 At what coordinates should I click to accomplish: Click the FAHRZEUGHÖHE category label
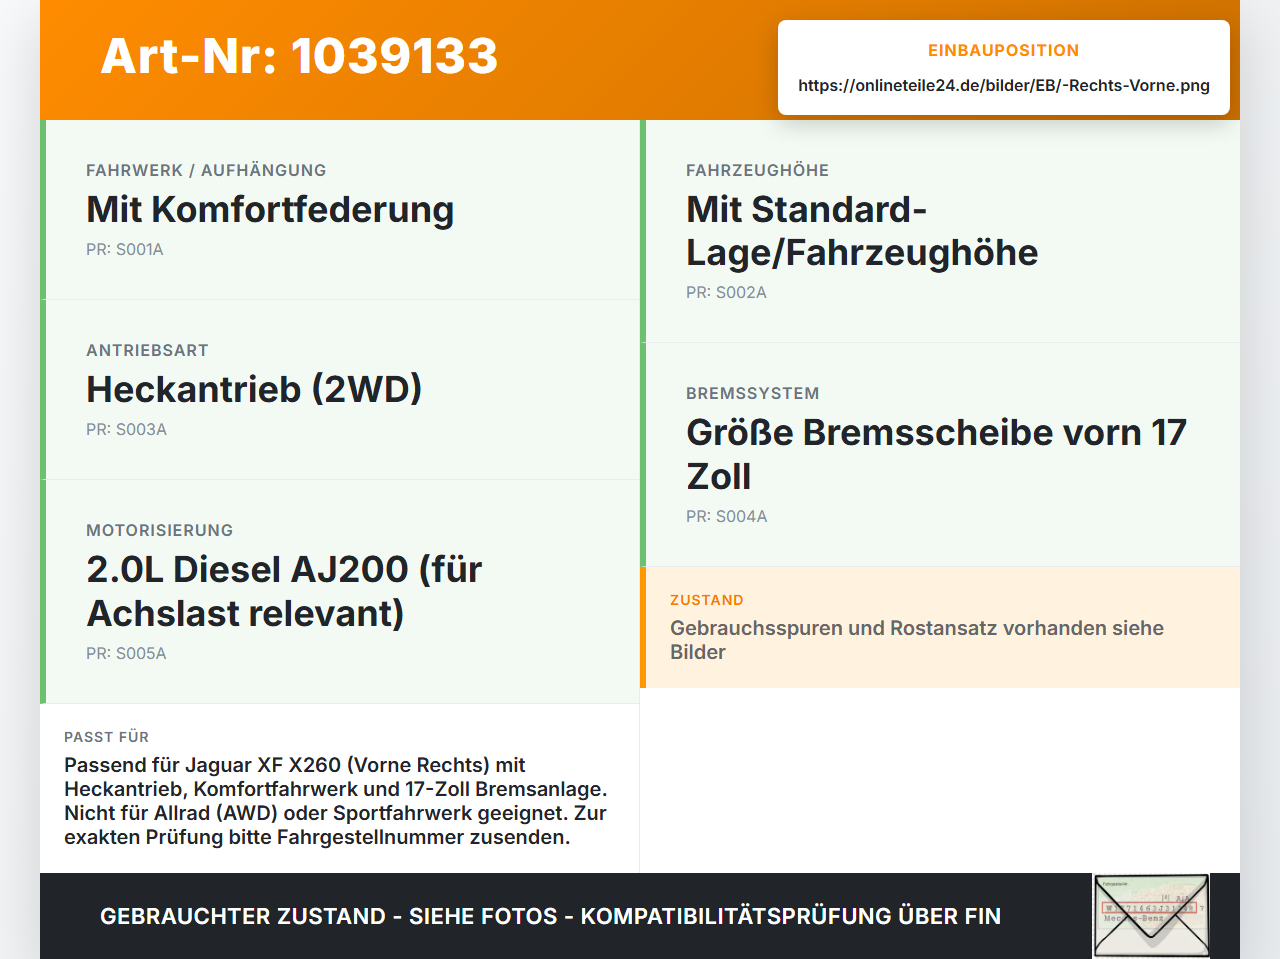point(757,170)
